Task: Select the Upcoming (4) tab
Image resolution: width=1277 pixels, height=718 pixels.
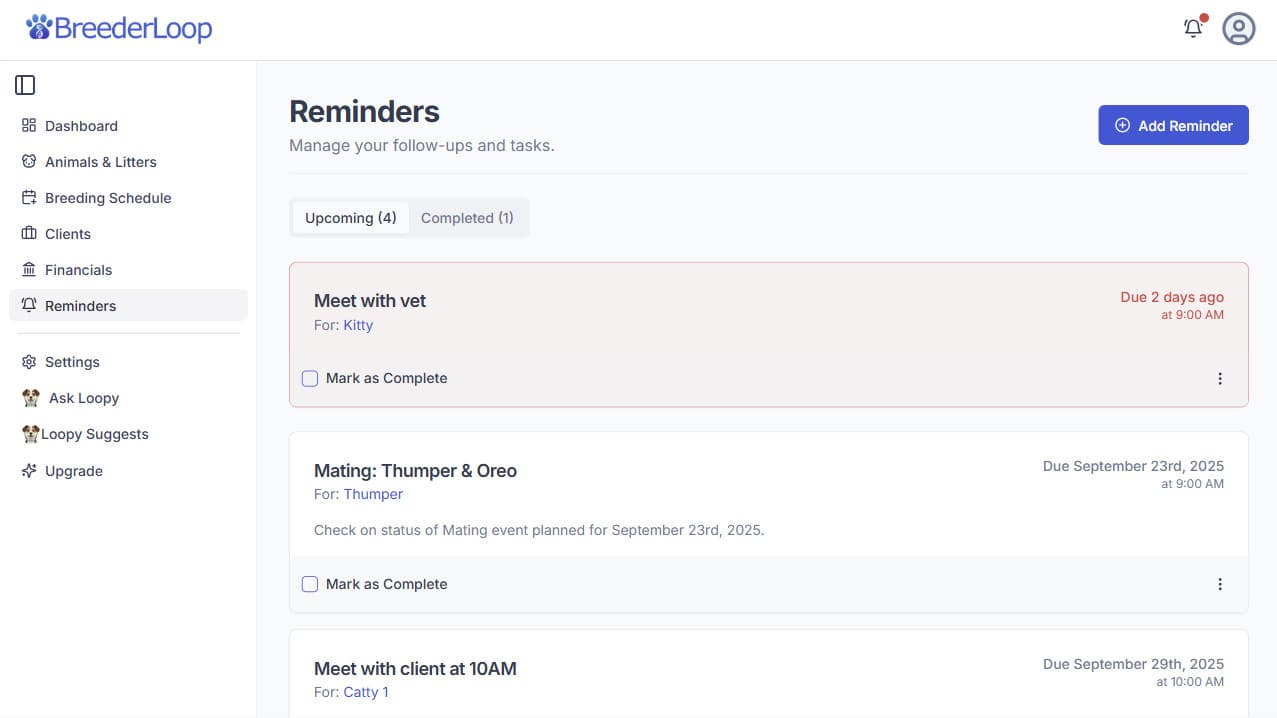Action: coord(349,217)
